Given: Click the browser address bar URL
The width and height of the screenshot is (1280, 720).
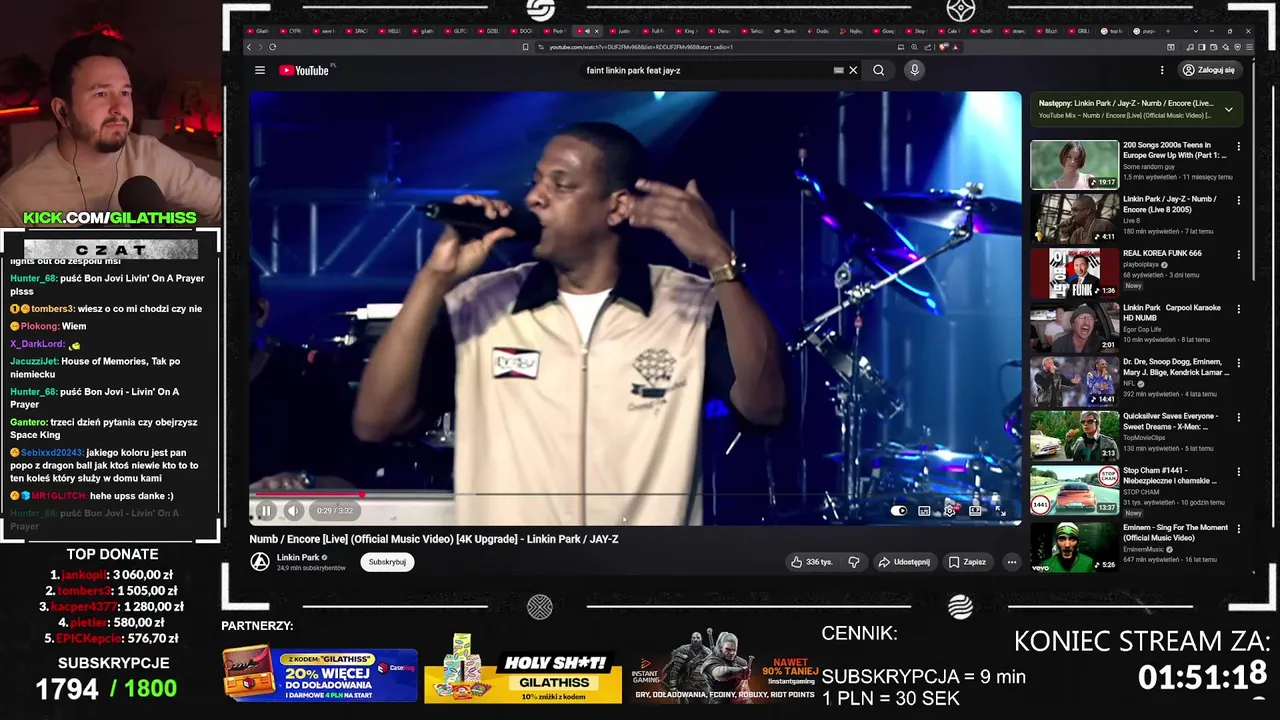Looking at the screenshot, I should (641, 47).
